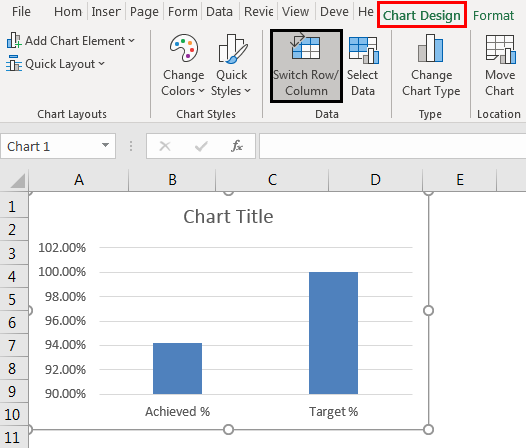Select row 4 header
Screen dimensions: 526x448
pos(14,276)
